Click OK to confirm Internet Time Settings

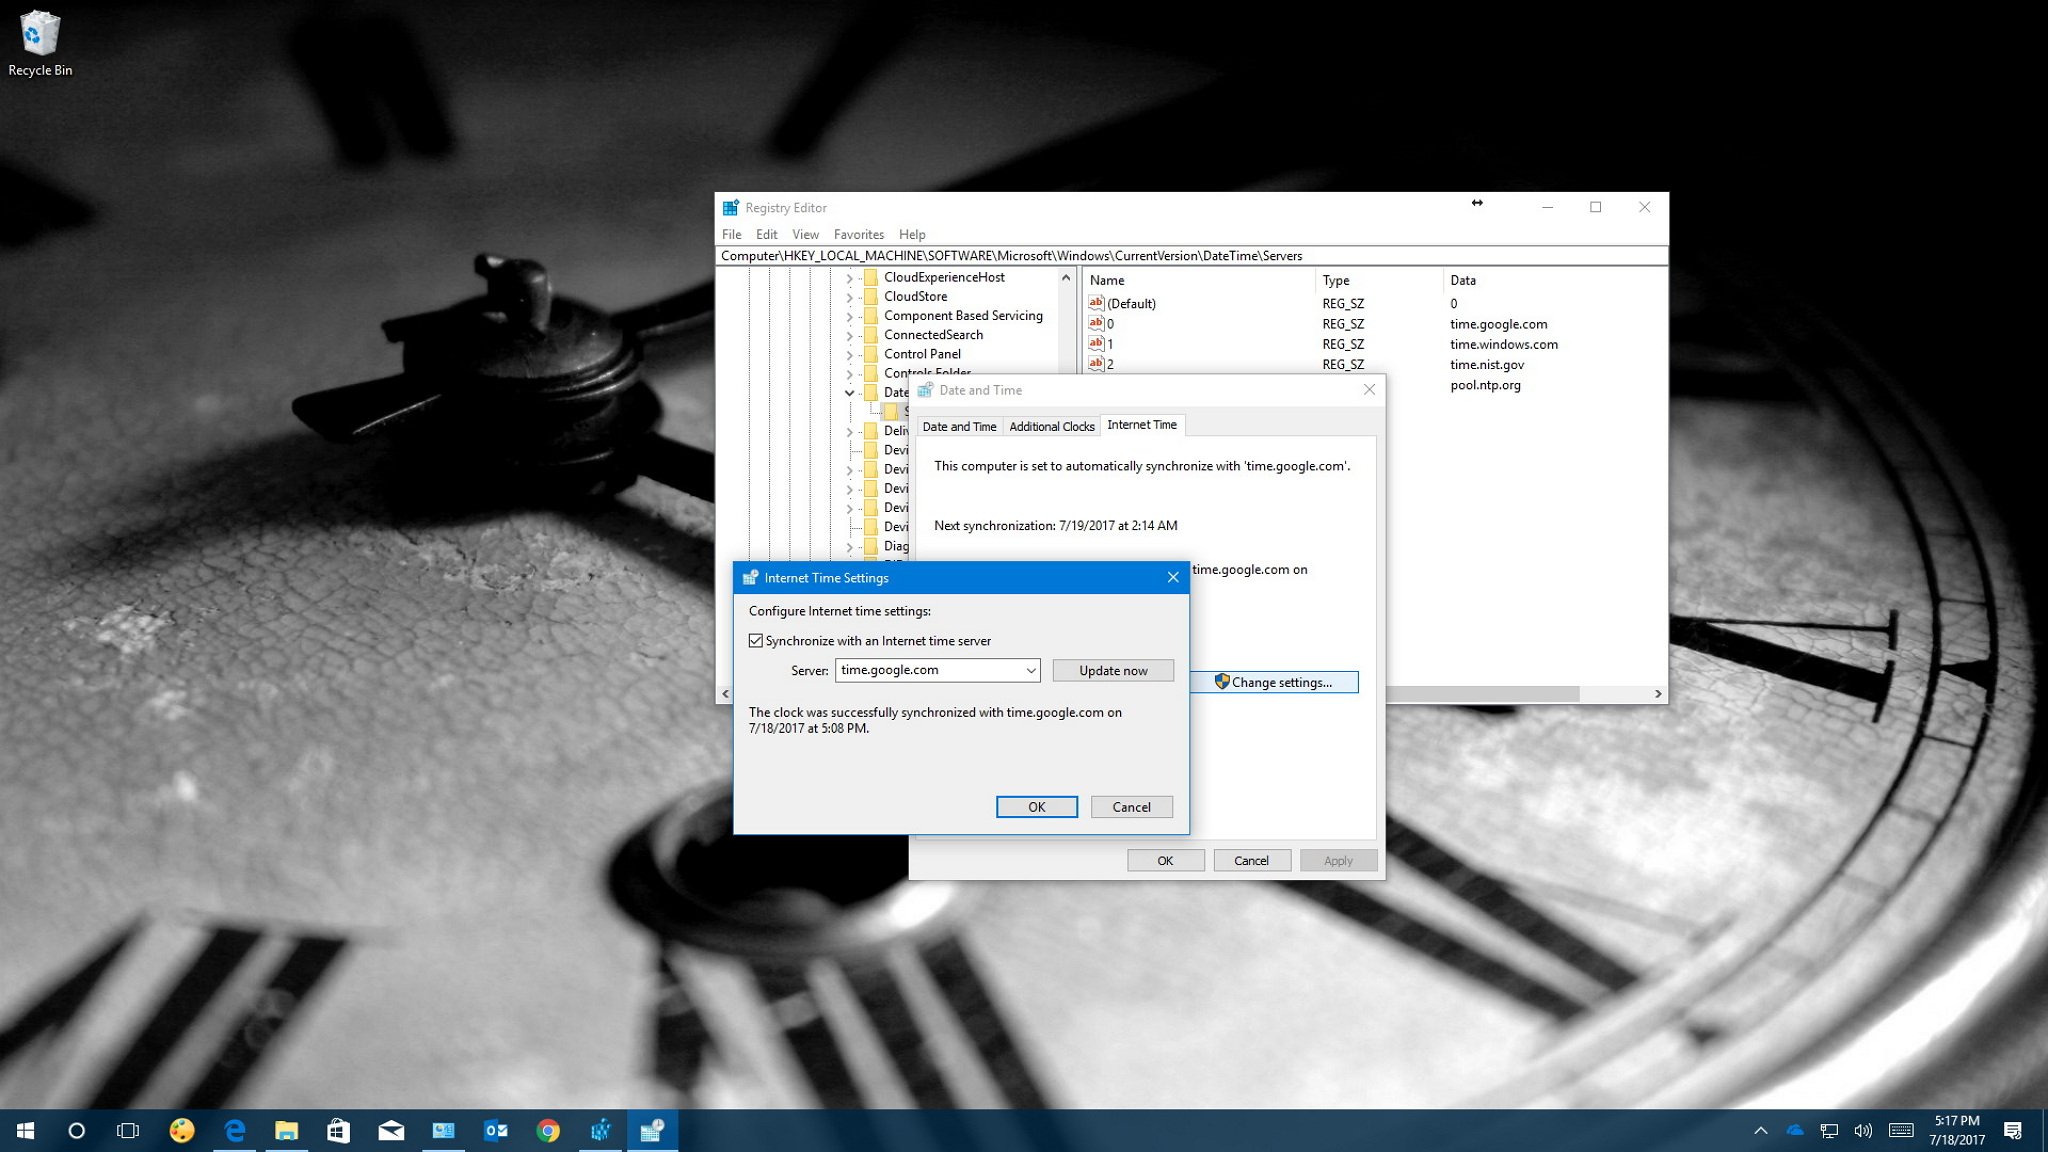tap(1035, 806)
